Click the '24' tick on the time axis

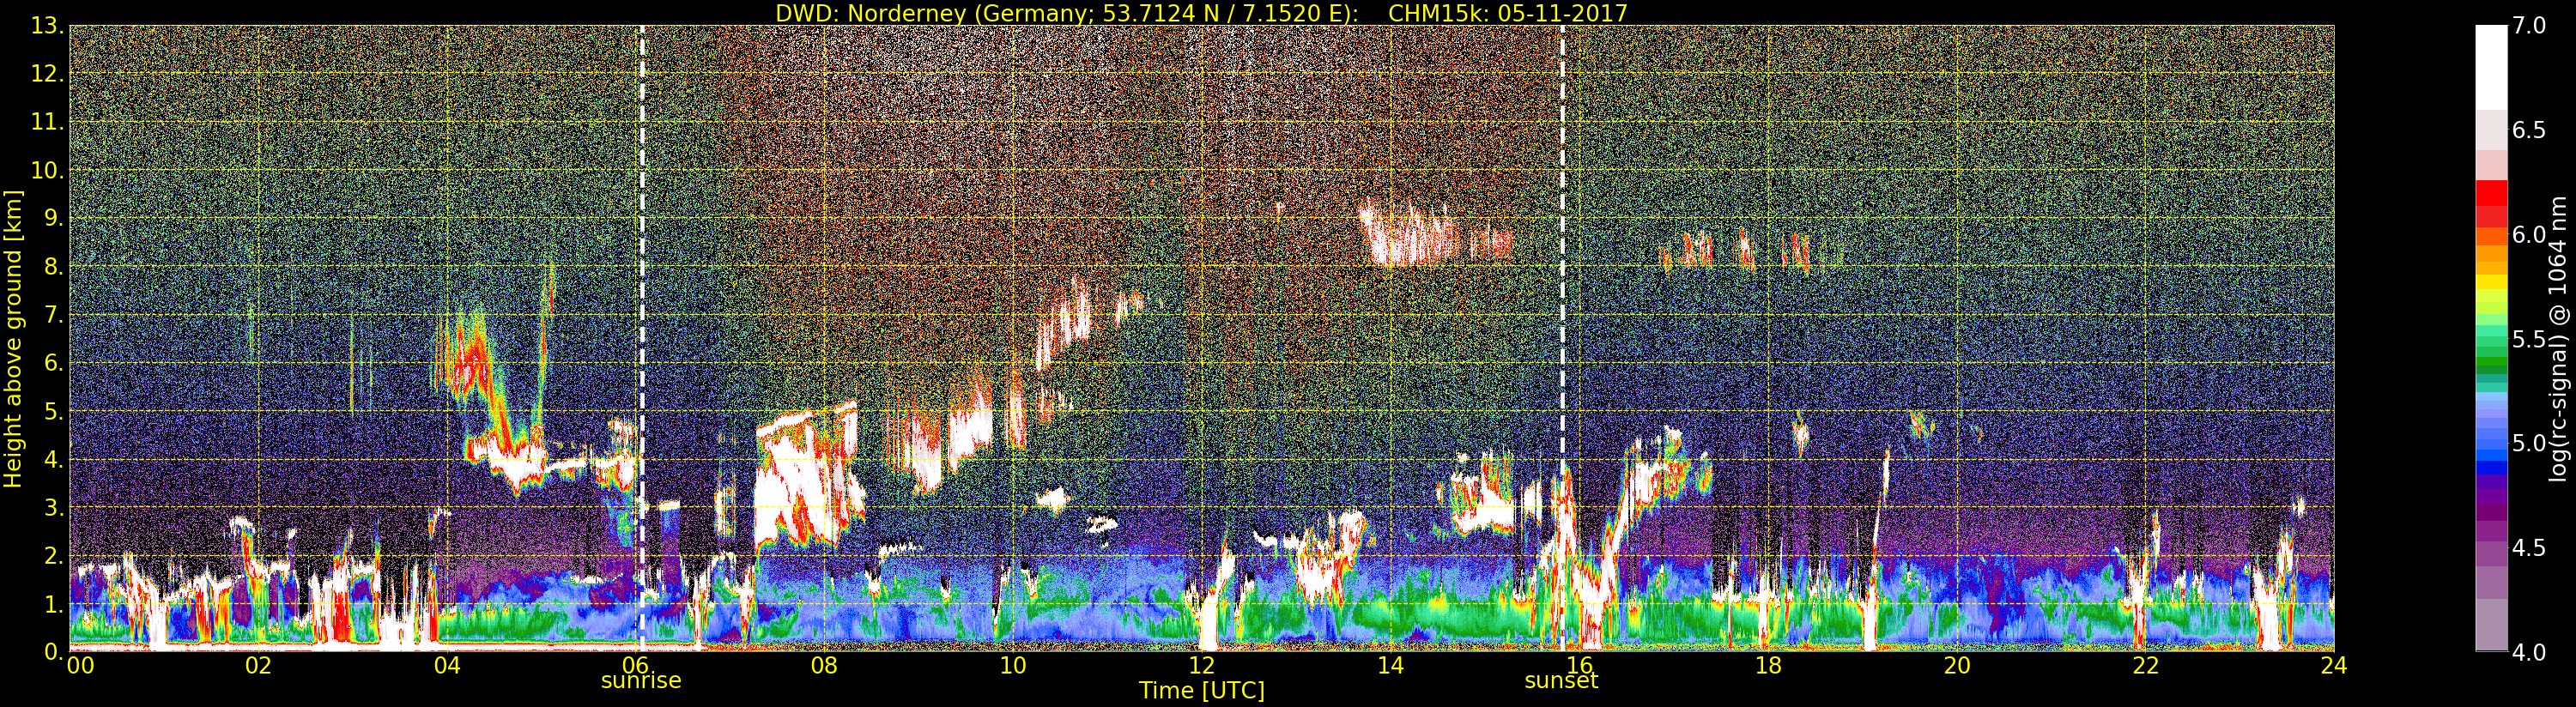pos(2334,666)
